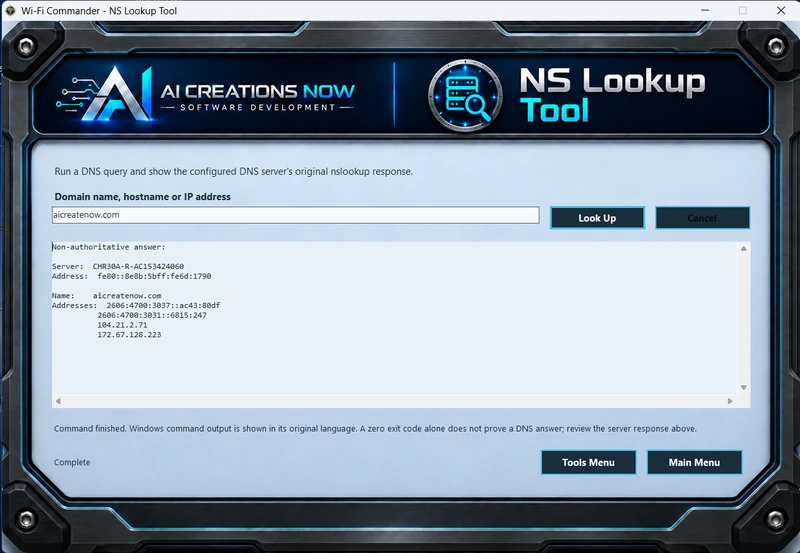The height and width of the screenshot is (553, 800).
Task: Click the 'Command finished' status message
Action: click(375, 429)
